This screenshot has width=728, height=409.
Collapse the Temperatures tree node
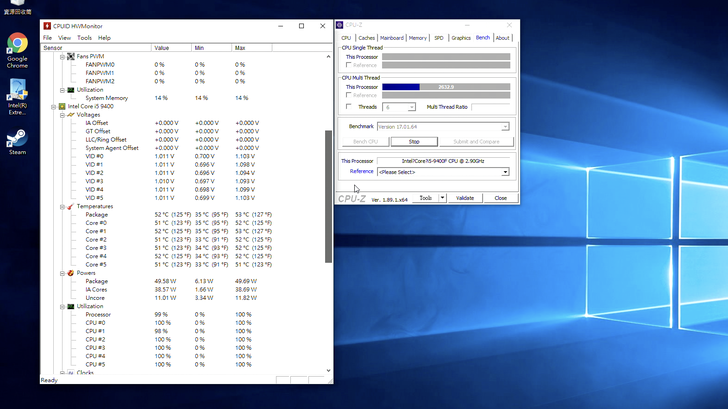pyautogui.click(x=61, y=206)
